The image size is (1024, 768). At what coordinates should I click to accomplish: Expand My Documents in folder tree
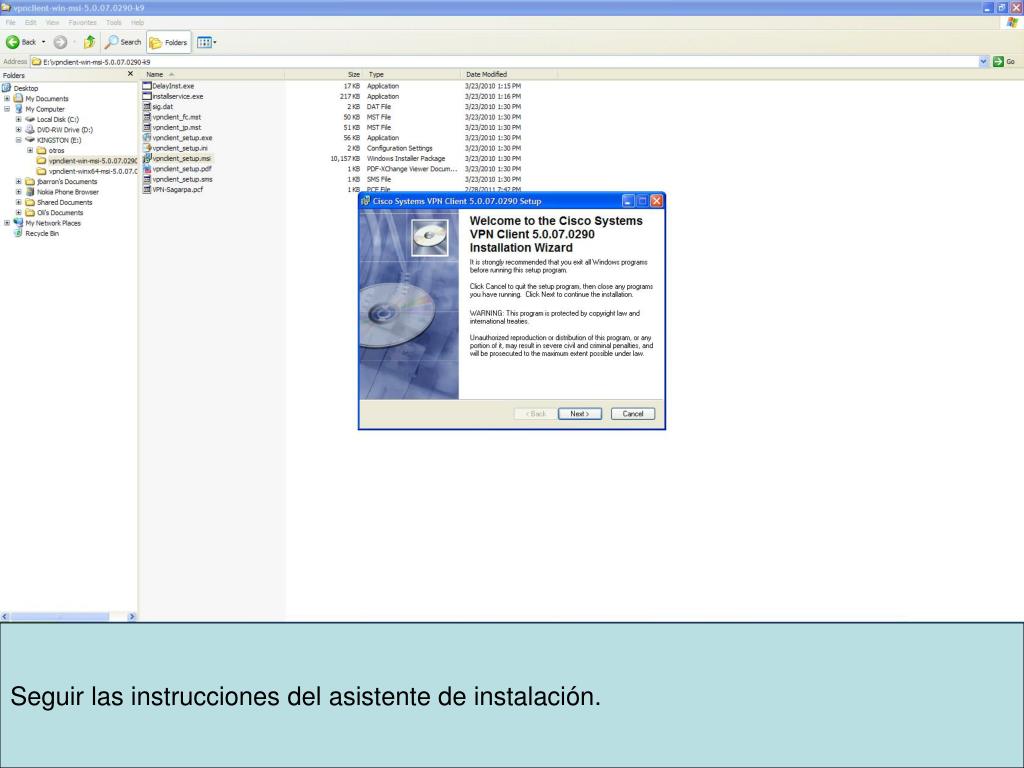[7, 99]
